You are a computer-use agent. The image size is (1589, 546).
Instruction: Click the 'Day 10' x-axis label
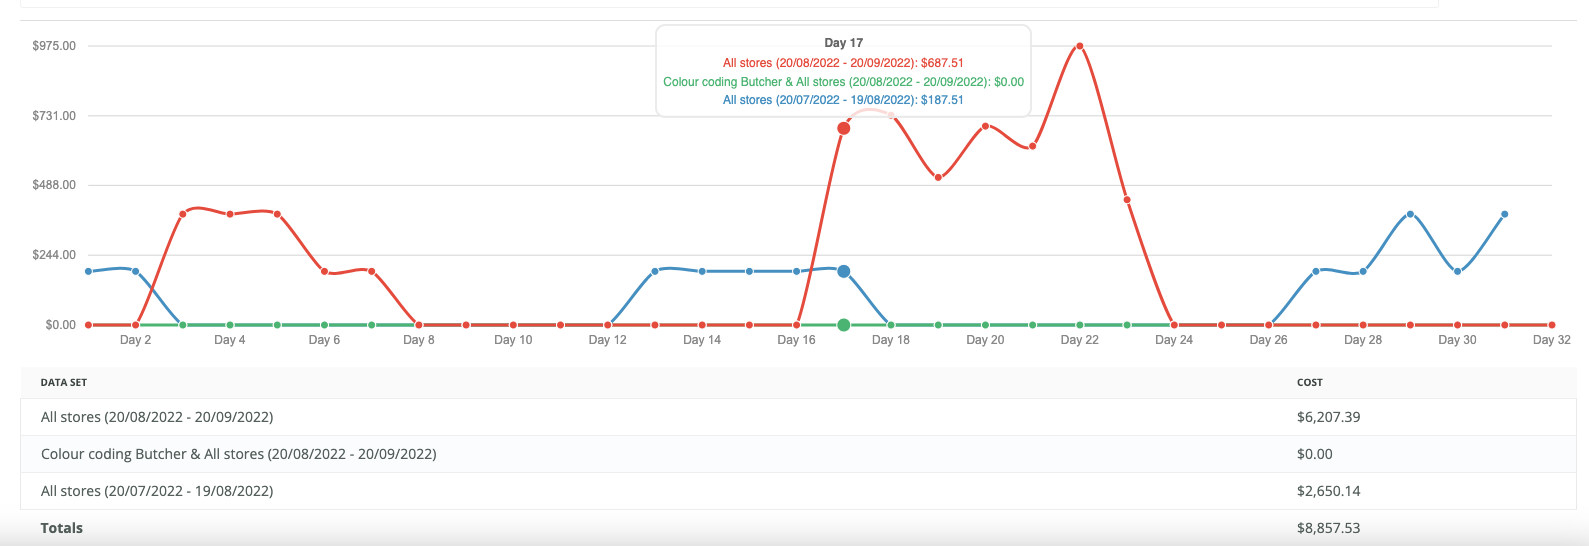[513, 340]
